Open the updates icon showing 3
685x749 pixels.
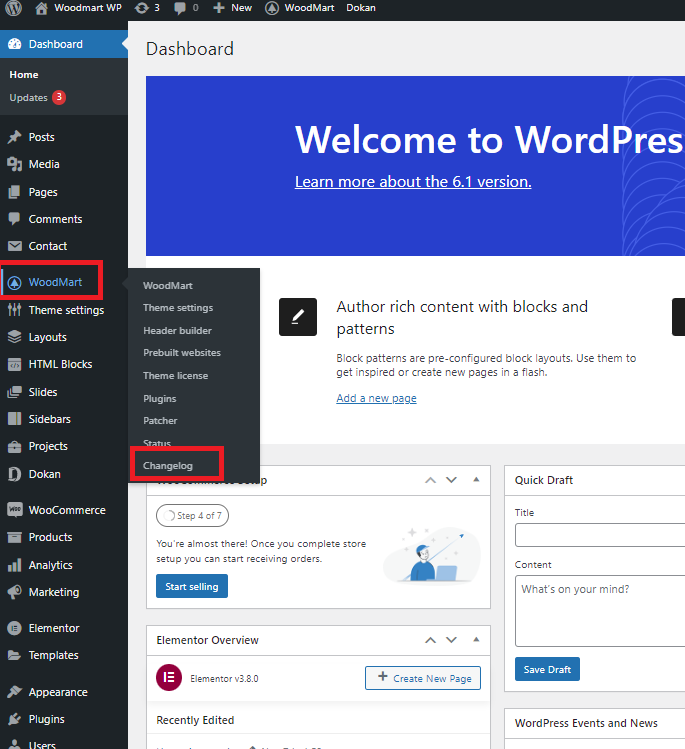click(x=141, y=8)
